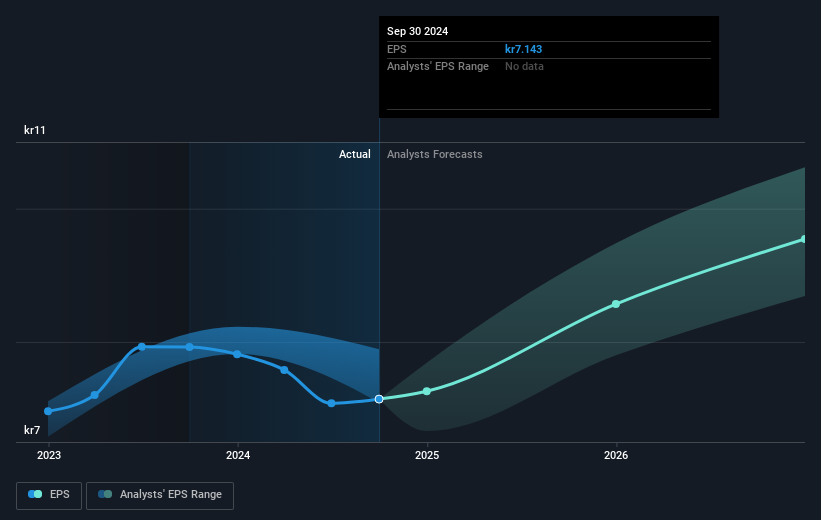Click the kr7 y-axis label
Screen dimensions: 821x520
click(32, 430)
